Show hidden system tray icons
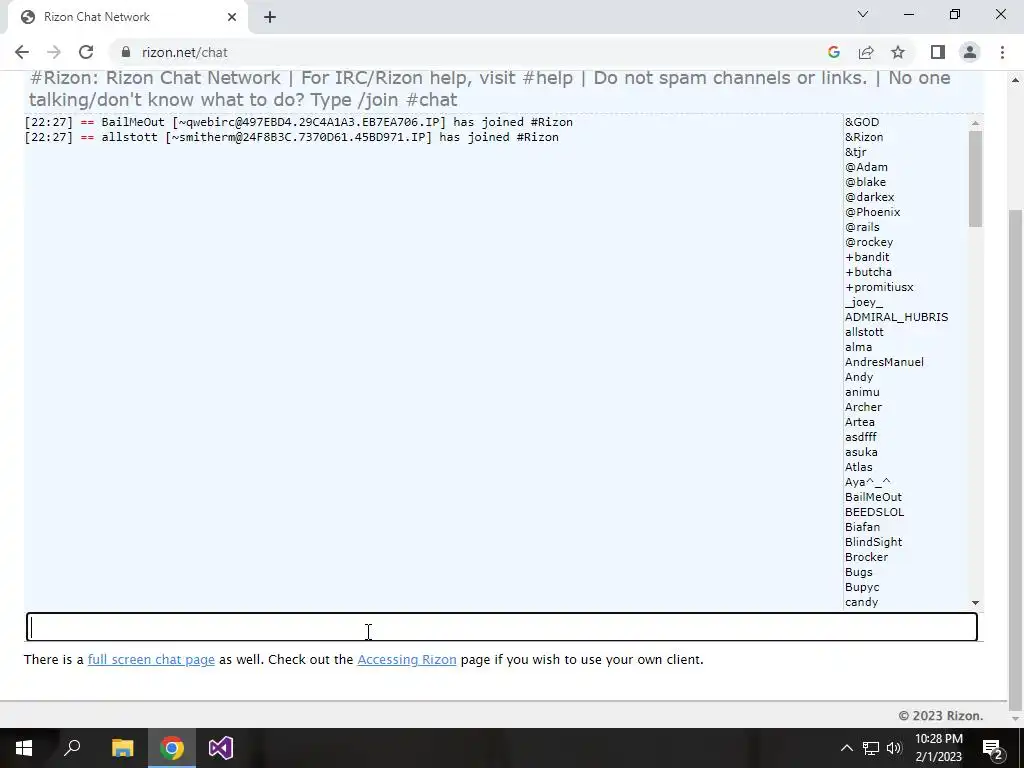Image resolution: width=1024 pixels, height=768 pixels. 846,748
